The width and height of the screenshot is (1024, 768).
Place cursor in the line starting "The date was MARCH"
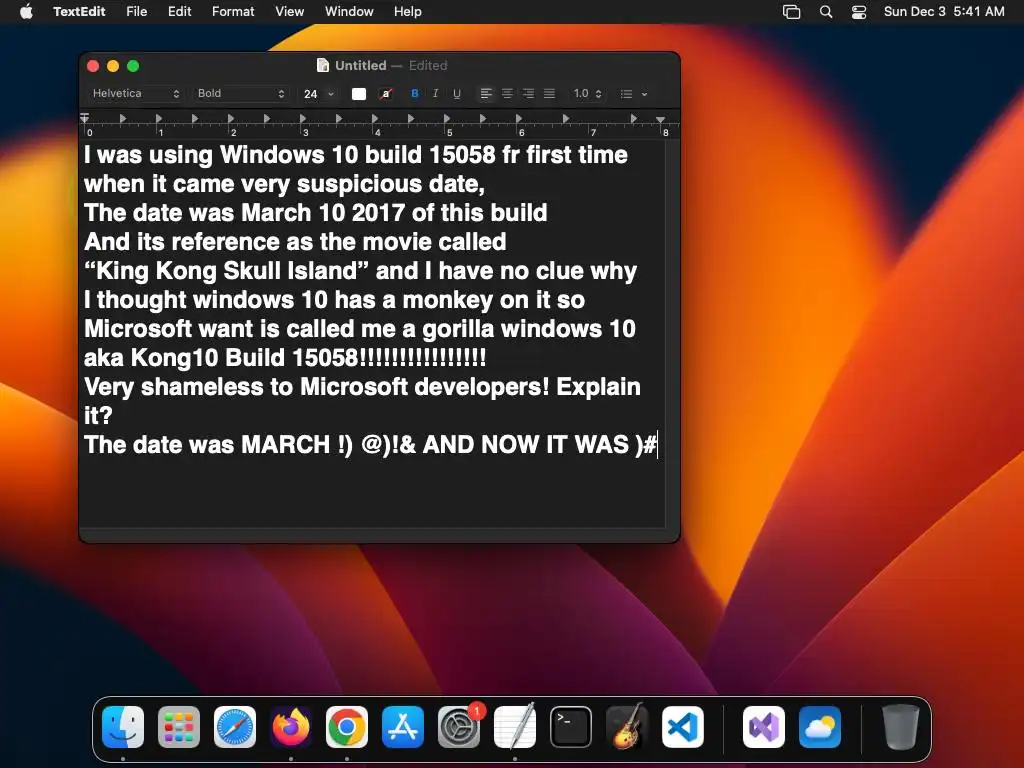370,445
